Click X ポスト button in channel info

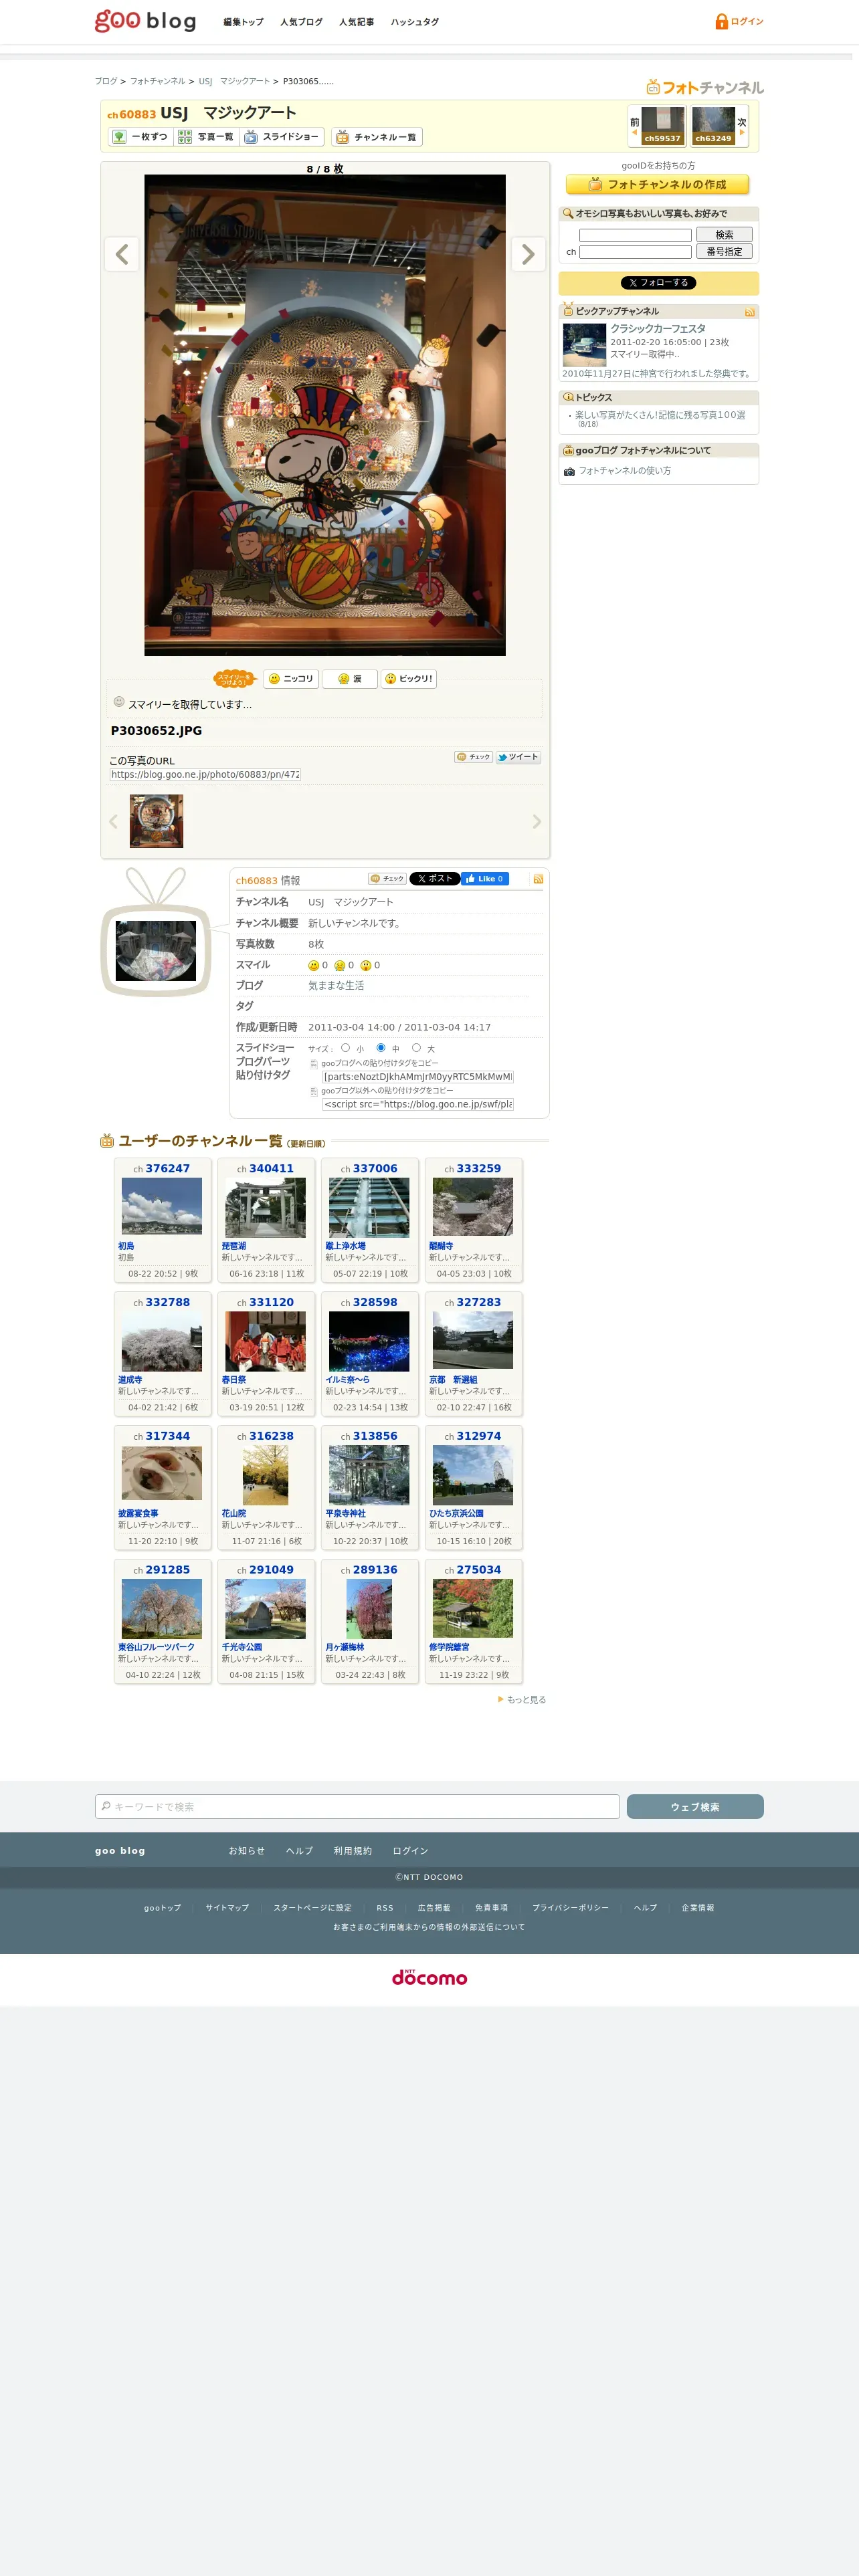click(434, 879)
